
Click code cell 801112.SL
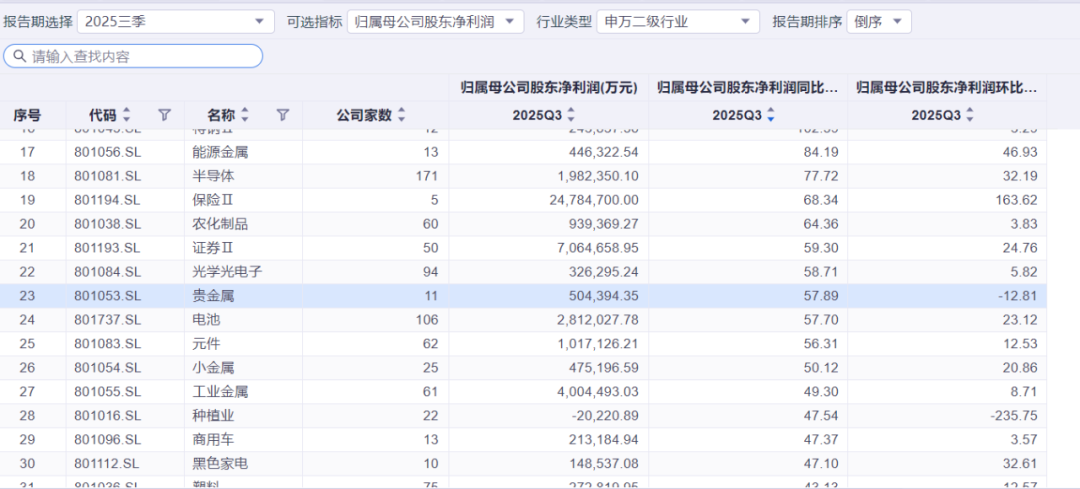coord(108,464)
